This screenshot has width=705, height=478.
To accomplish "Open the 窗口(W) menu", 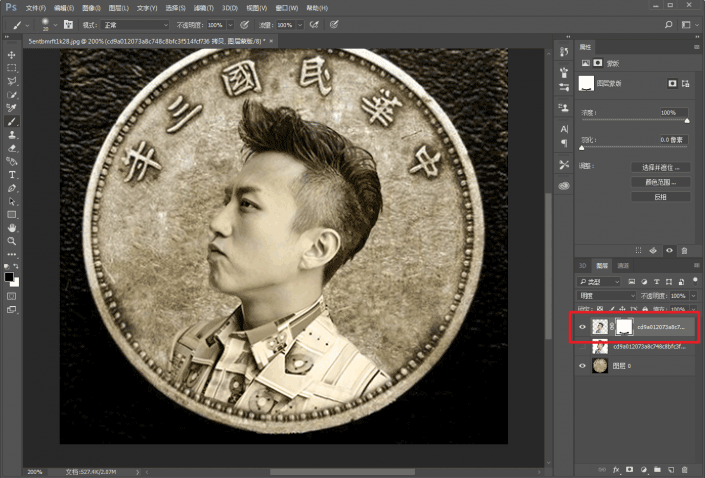I will pos(286,8).
